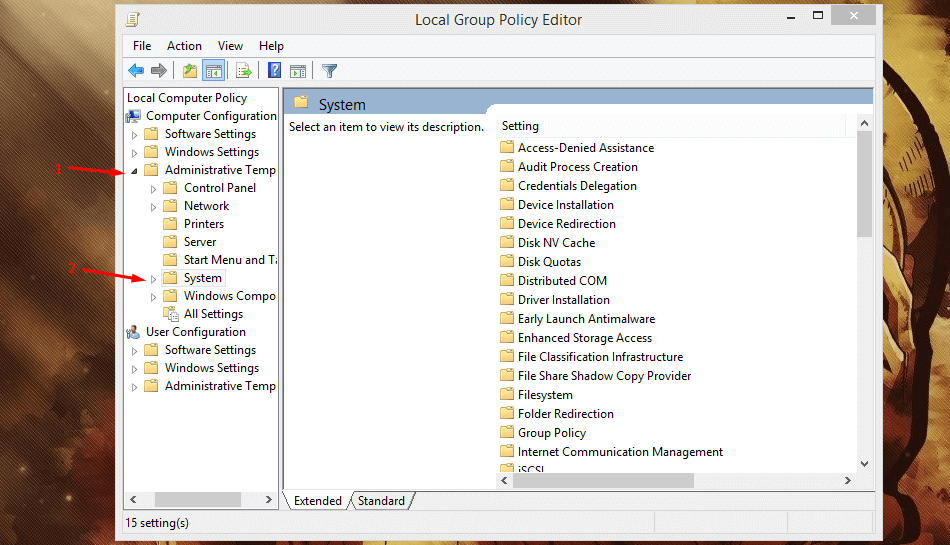Select the Device Installation folder
The image size is (950, 545).
tap(565, 205)
